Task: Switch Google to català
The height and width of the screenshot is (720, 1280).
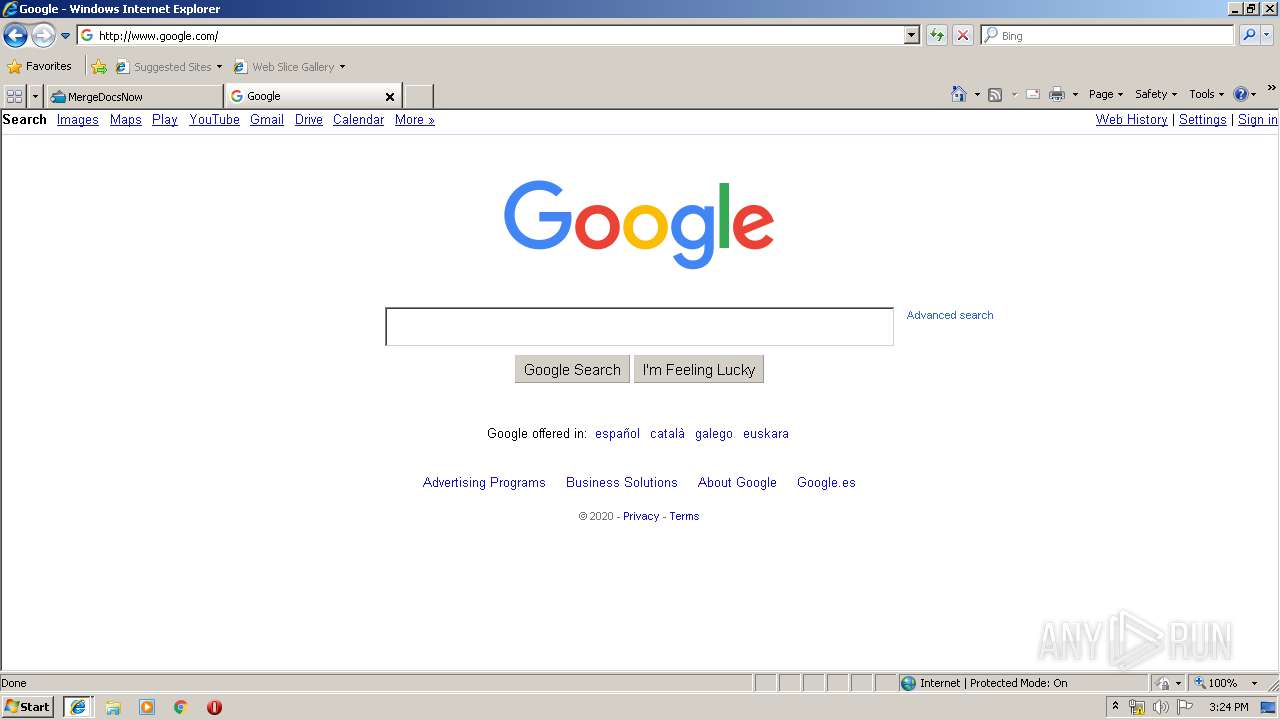Action: (667, 434)
